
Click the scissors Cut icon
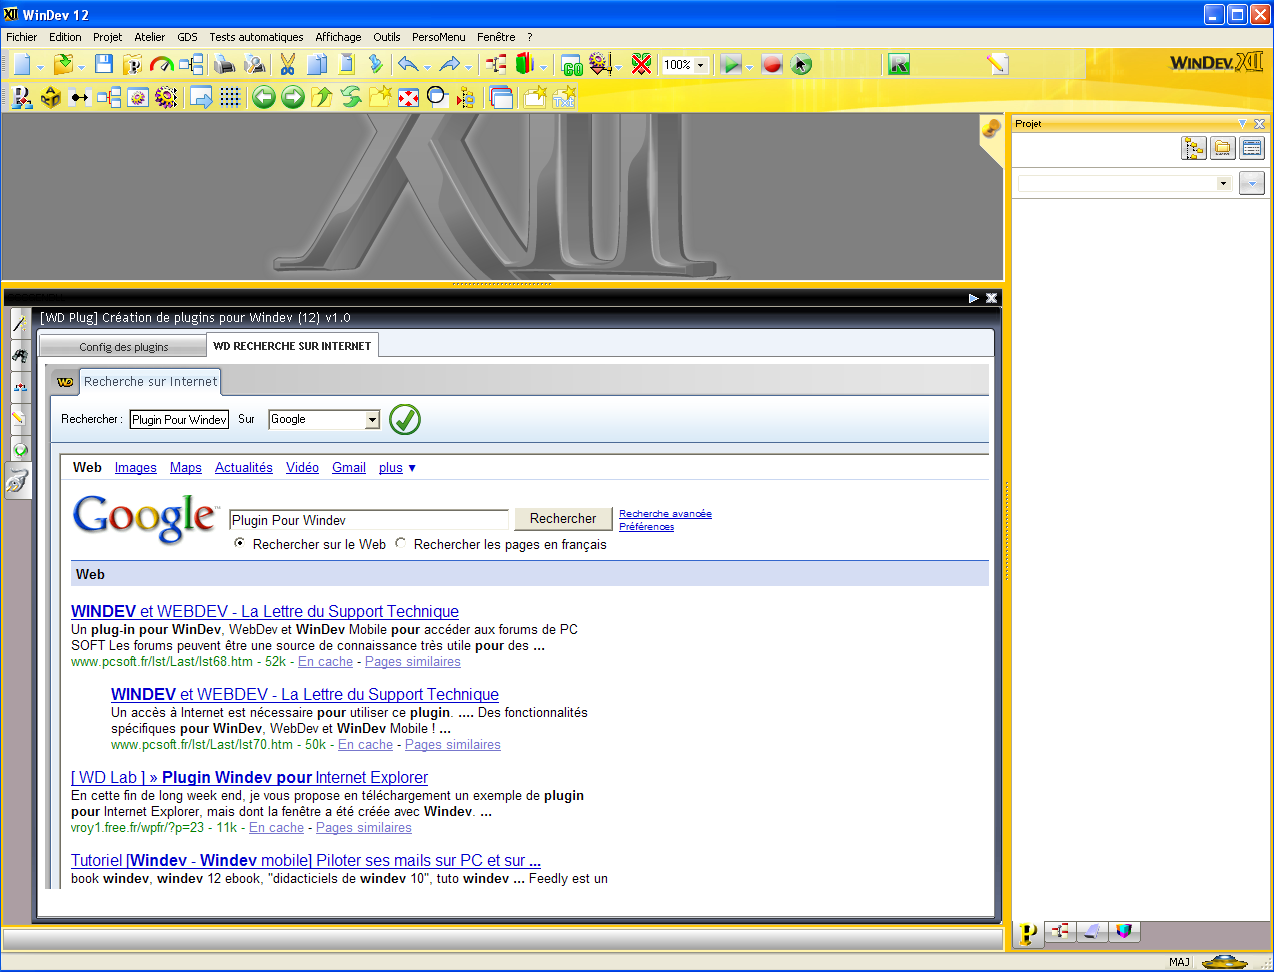point(288,64)
